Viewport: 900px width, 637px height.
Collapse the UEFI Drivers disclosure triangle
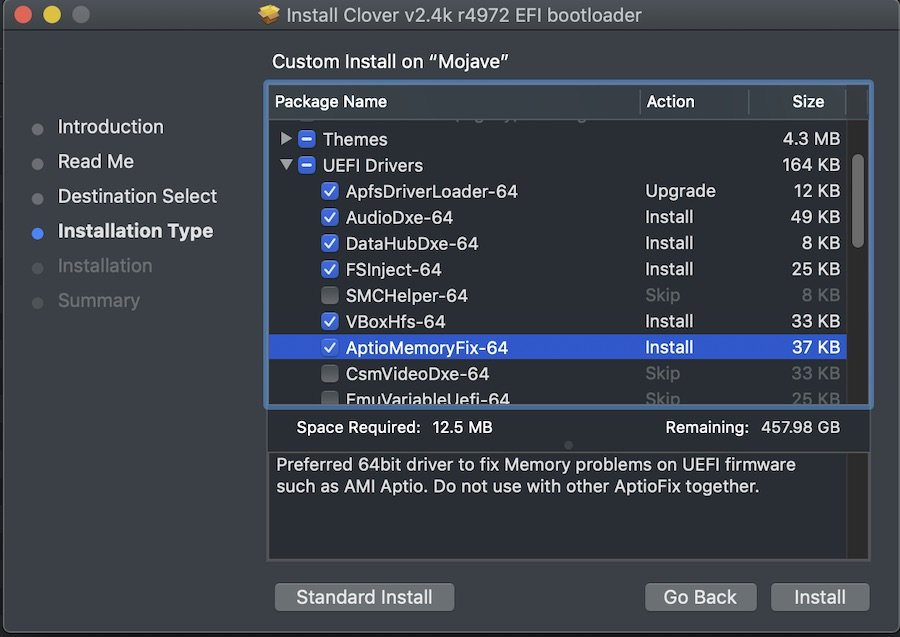pyautogui.click(x=286, y=165)
